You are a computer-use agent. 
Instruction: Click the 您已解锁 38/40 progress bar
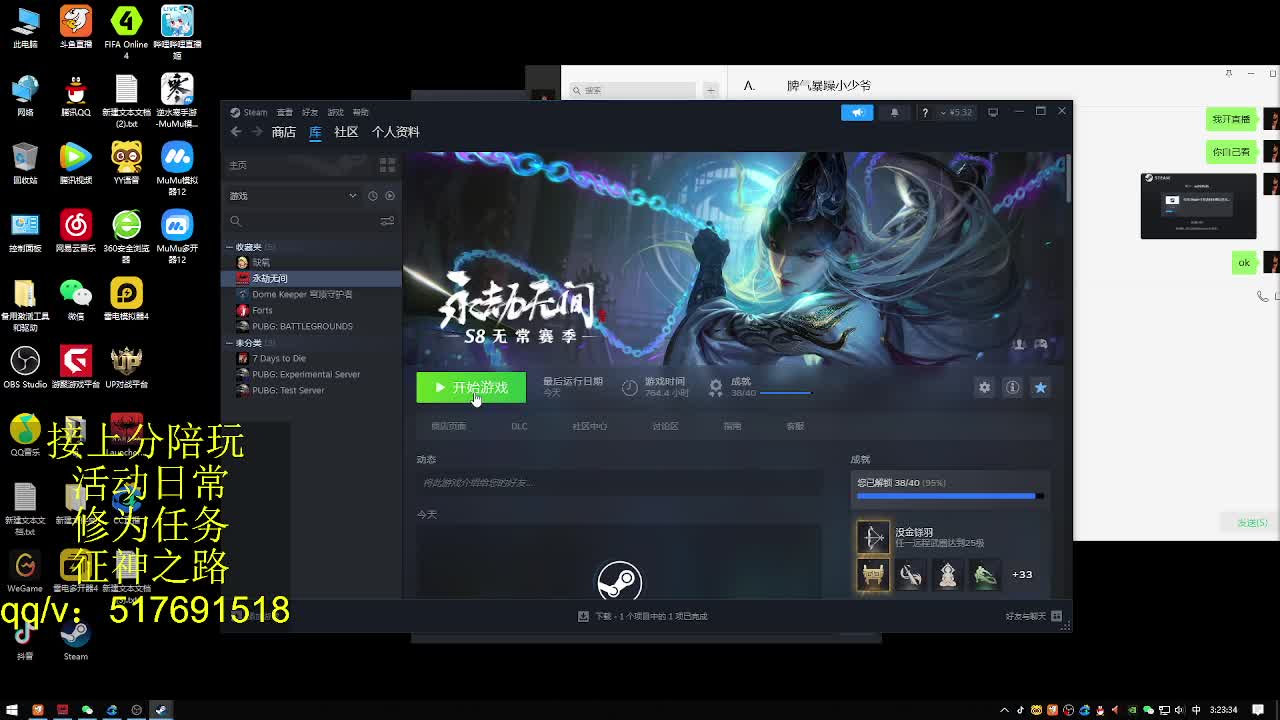pyautogui.click(x=950, y=495)
